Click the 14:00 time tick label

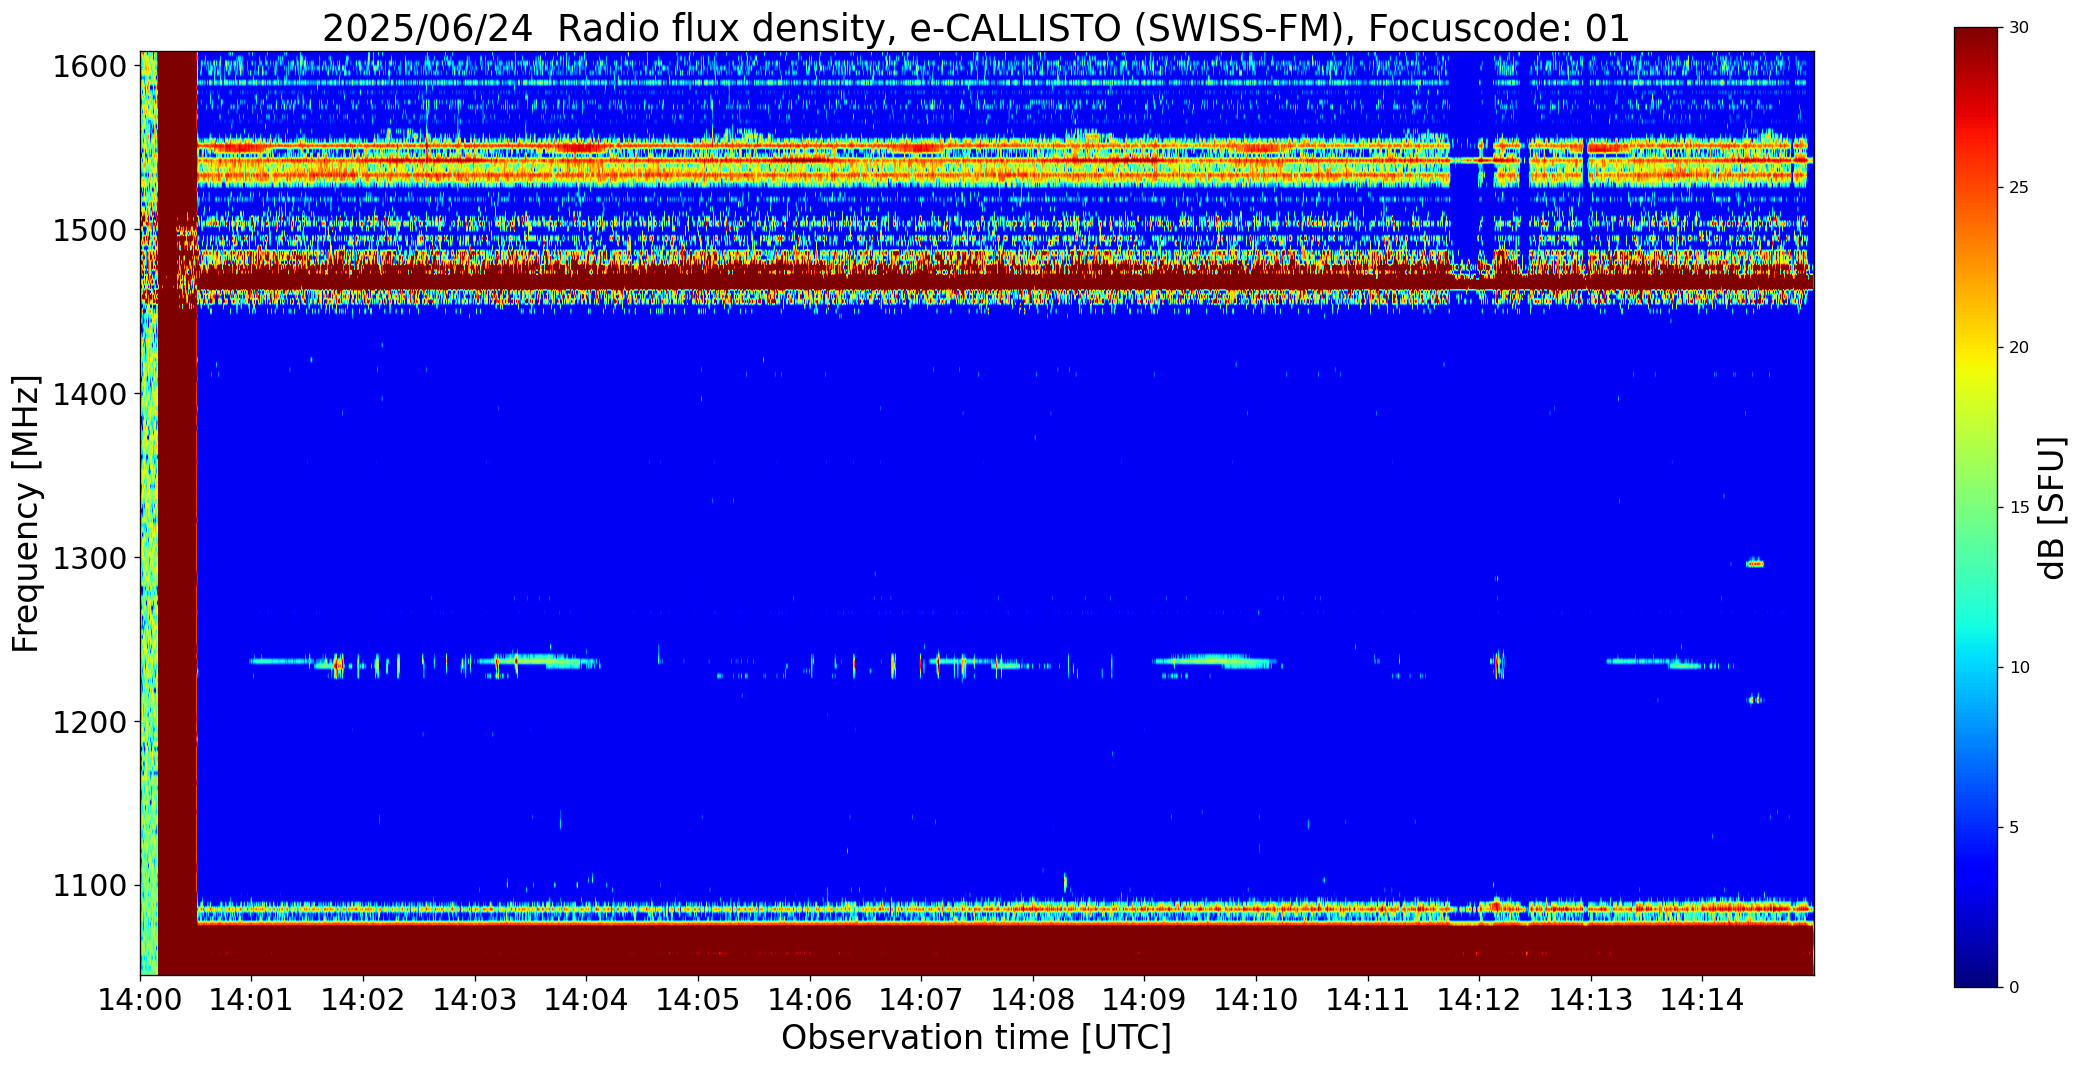[x=140, y=1000]
